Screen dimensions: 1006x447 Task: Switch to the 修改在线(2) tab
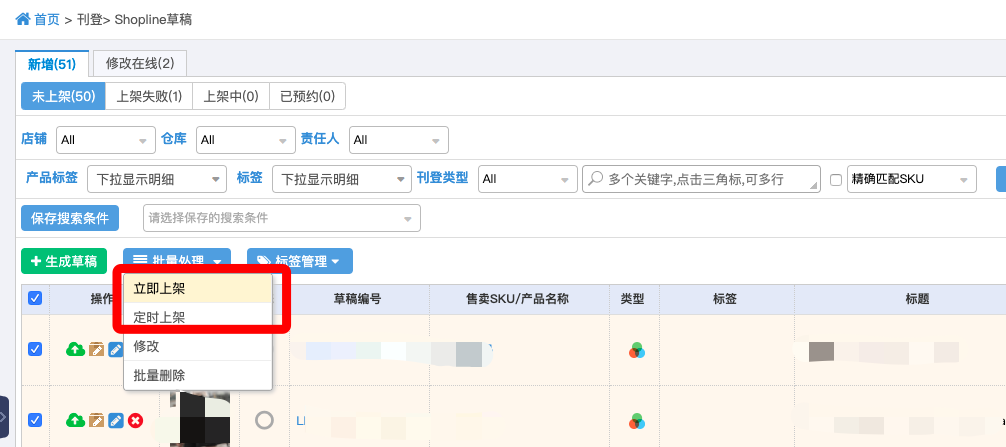click(140, 63)
